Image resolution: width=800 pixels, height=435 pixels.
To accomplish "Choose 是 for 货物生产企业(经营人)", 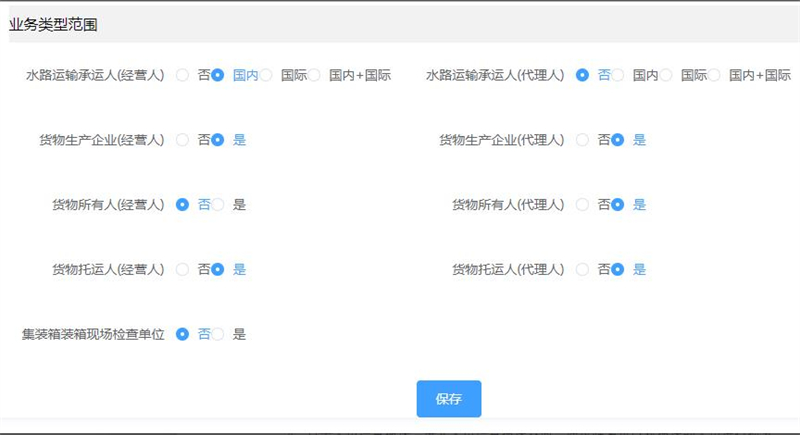I will 218,140.
